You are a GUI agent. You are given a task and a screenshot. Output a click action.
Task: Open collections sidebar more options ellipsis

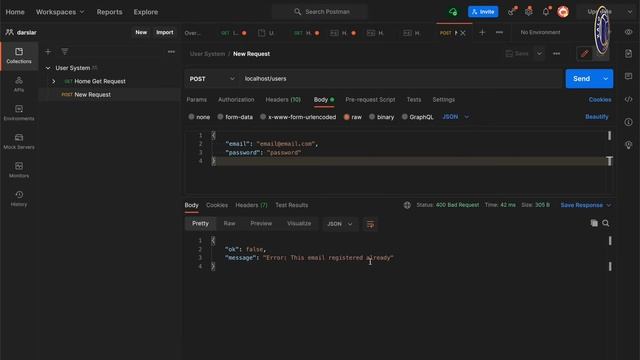click(171, 52)
